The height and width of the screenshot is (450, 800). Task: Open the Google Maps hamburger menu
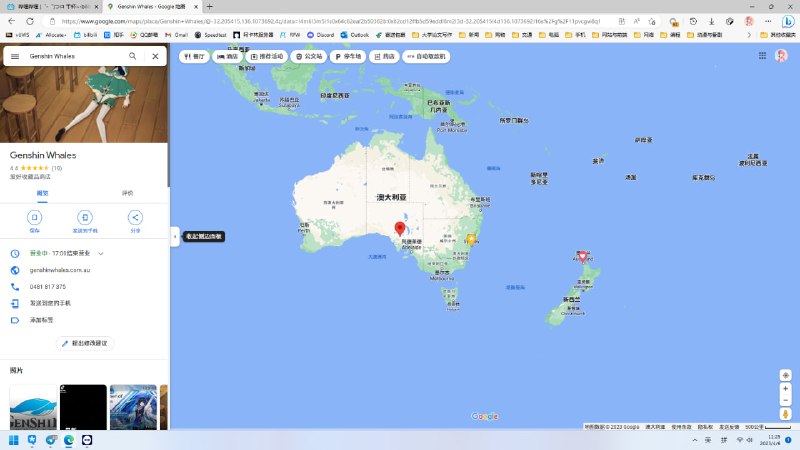(15, 56)
